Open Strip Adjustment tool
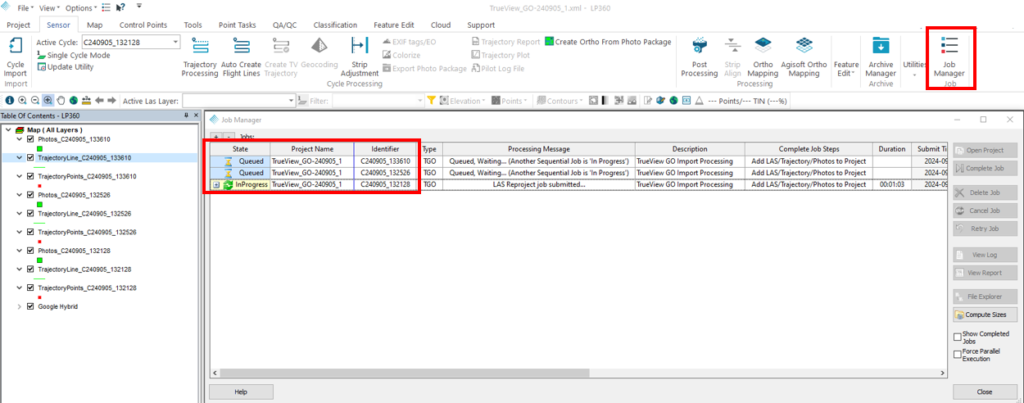The width and height of the screenshot is (1024, 403). pos(359,57)
